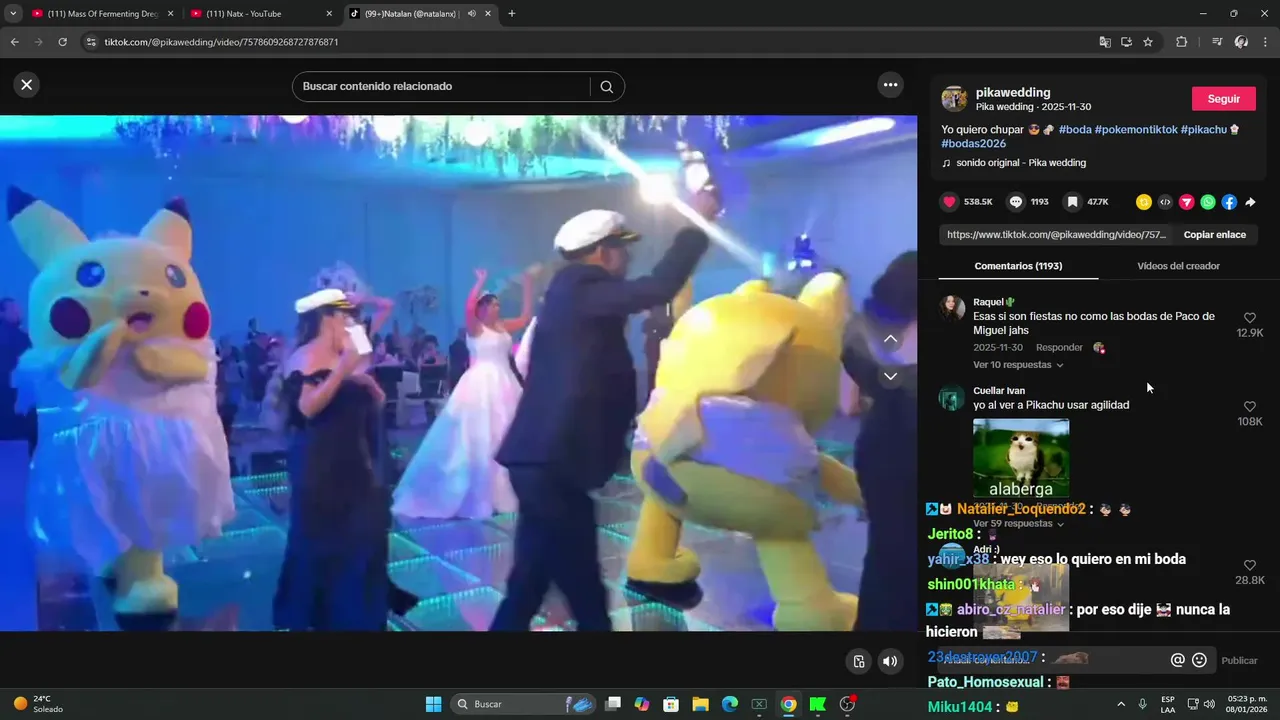Expand Ver 10 respuestas under Raquel's comment

pos(1018,365)
